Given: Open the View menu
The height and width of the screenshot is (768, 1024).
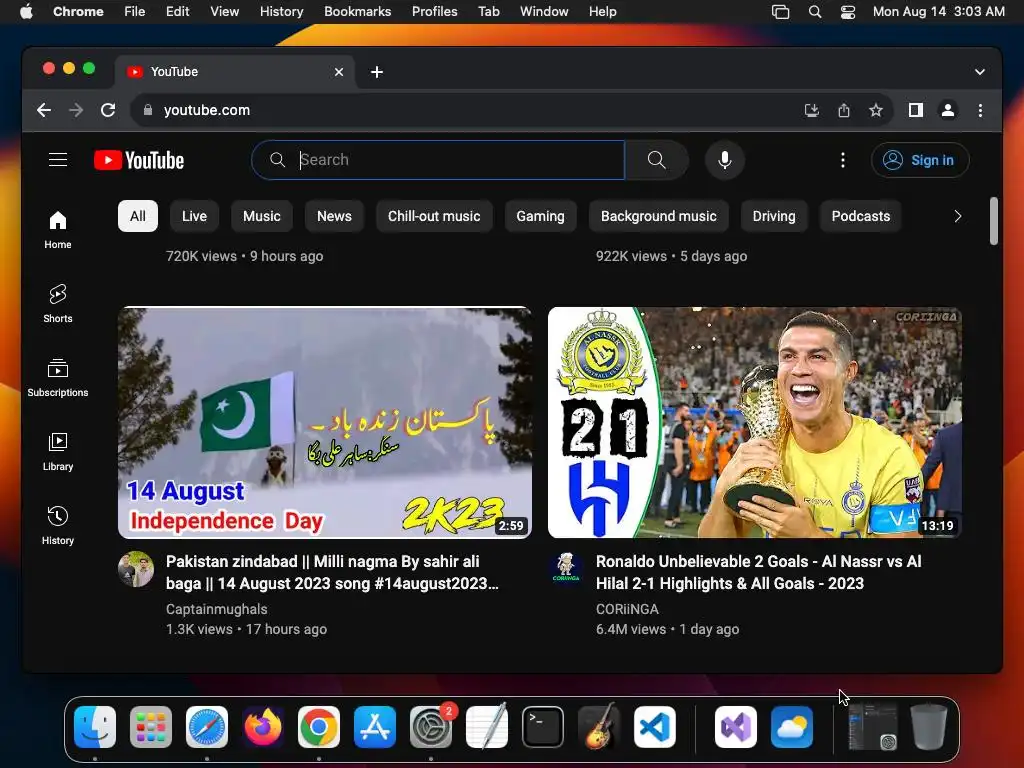Looking at the screenshot, I should [x=225, y=12].
